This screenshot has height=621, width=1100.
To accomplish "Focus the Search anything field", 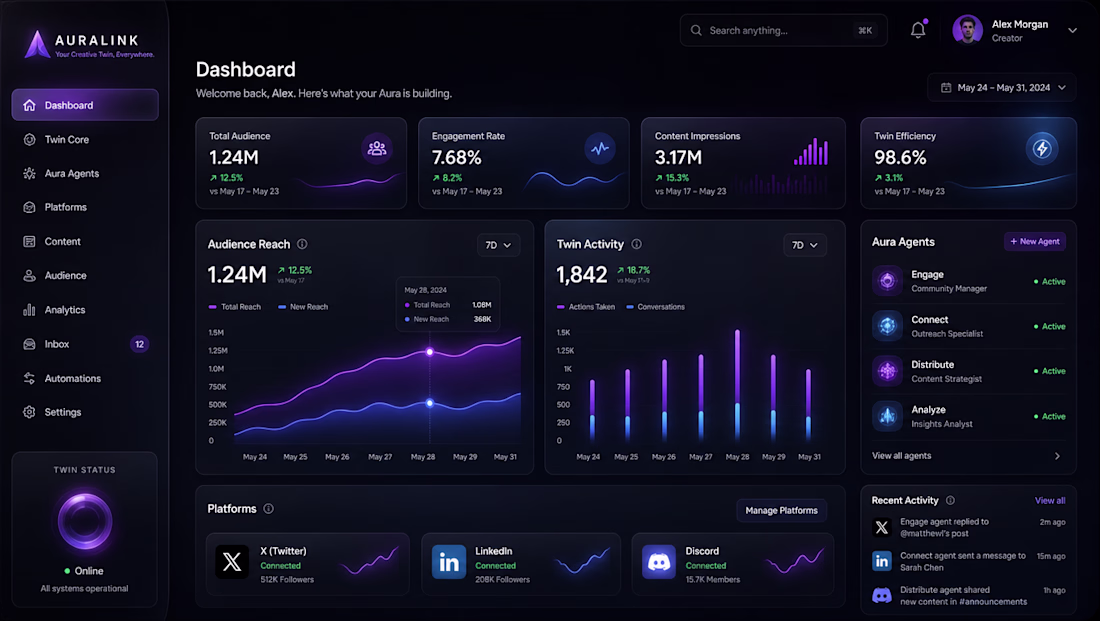I will (x=783, y=30).
